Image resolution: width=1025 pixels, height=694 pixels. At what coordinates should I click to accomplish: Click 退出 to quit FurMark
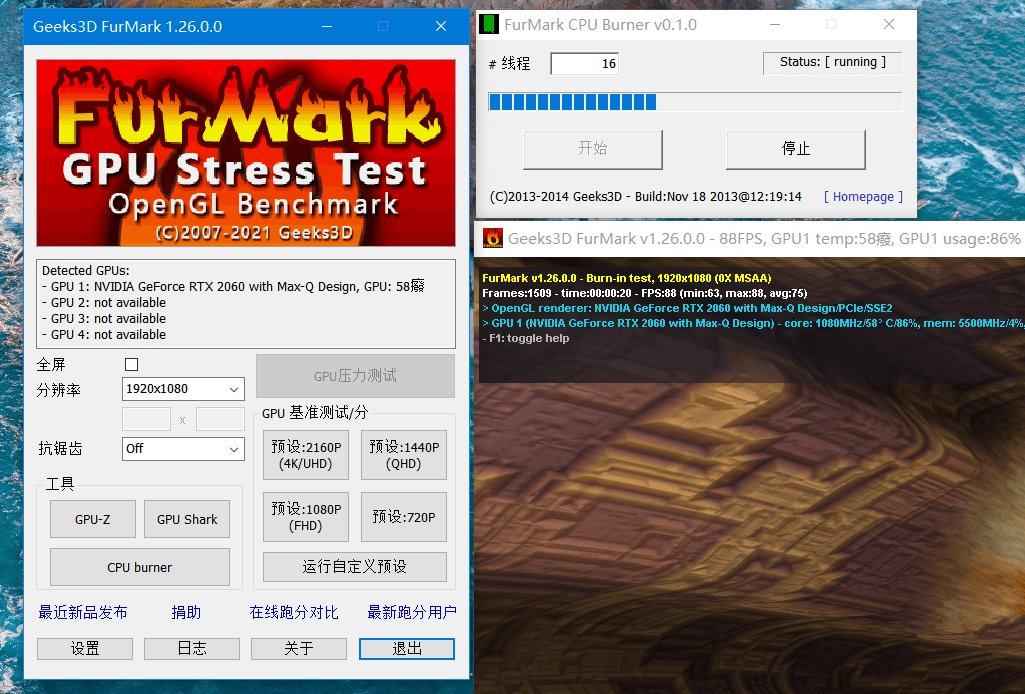pos(406,648)
